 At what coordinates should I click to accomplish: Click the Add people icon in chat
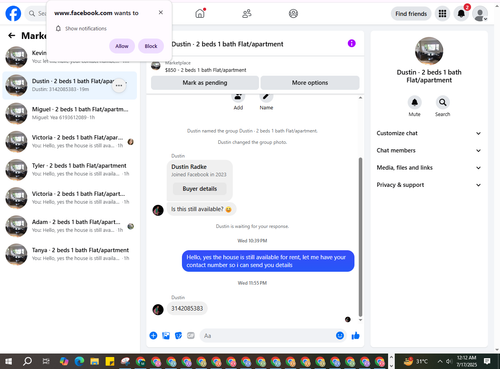[238, 97]
